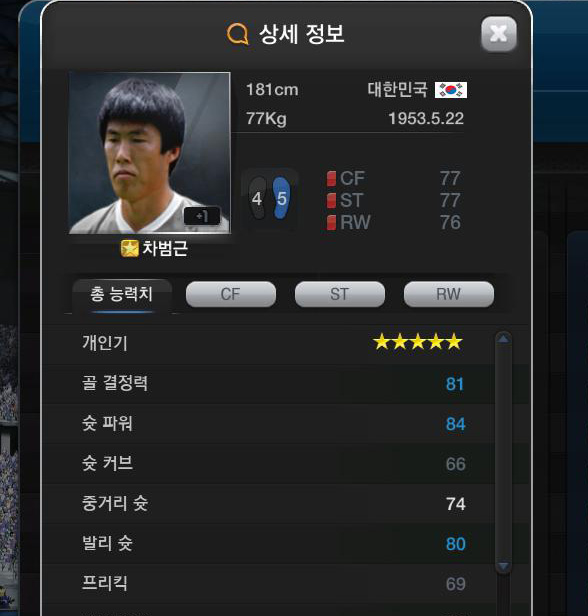Click the blue right foot rating 5 icon
This screenshot has height=616, width=588.
pos(281,198)
